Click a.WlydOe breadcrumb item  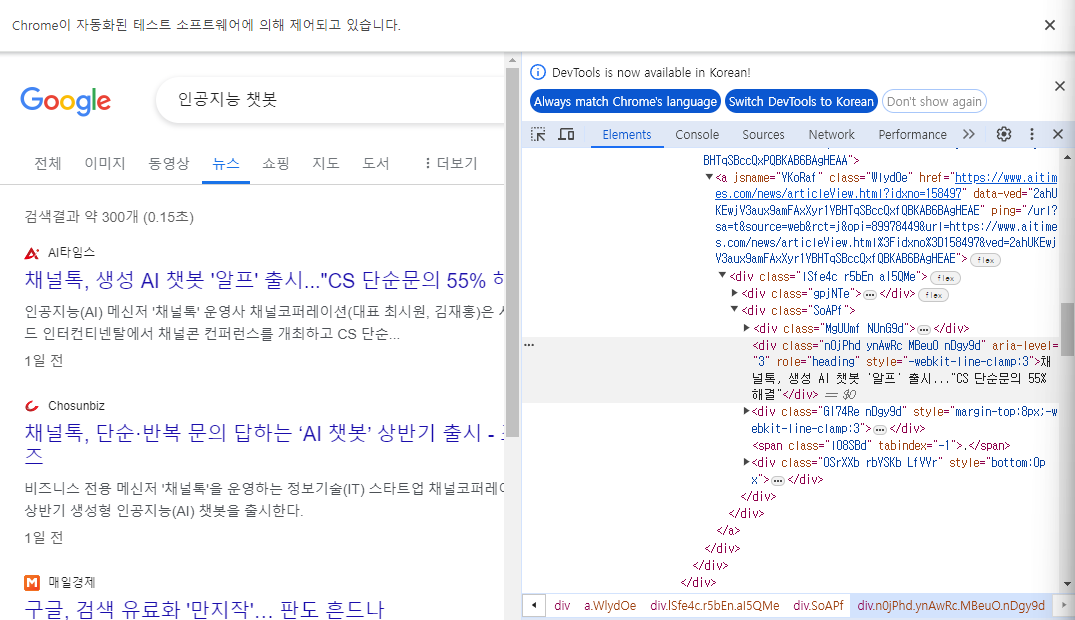point(609,606)
